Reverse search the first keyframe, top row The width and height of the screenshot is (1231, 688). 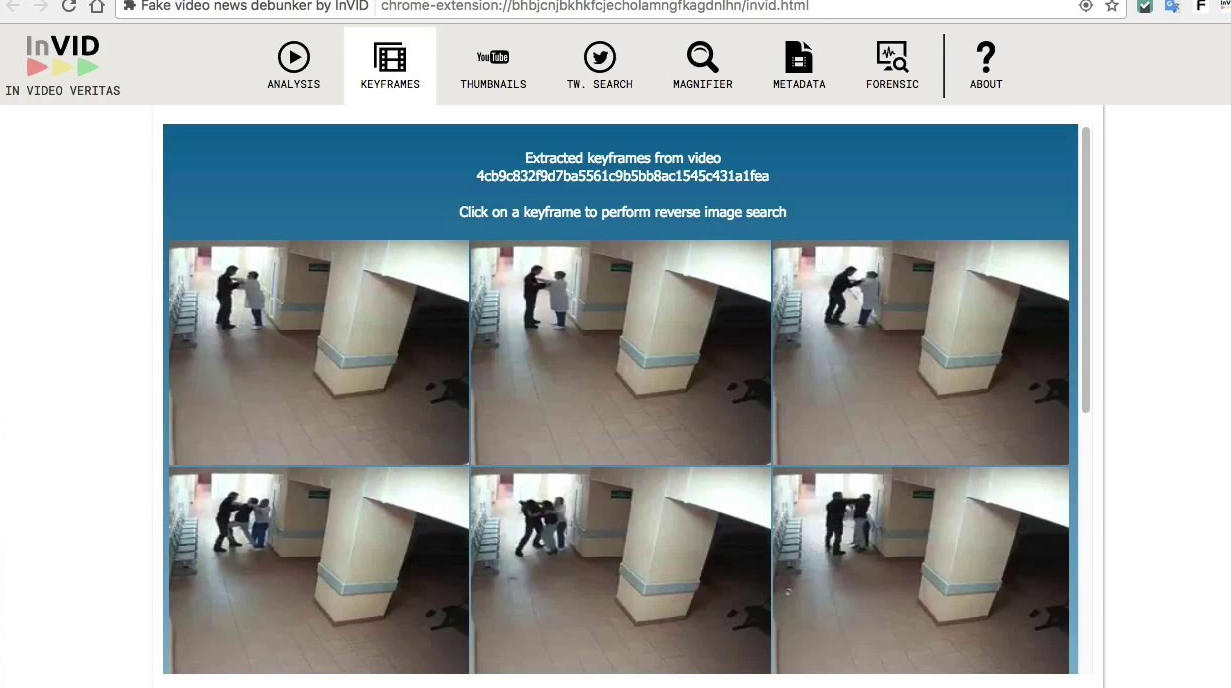point(319,352)
